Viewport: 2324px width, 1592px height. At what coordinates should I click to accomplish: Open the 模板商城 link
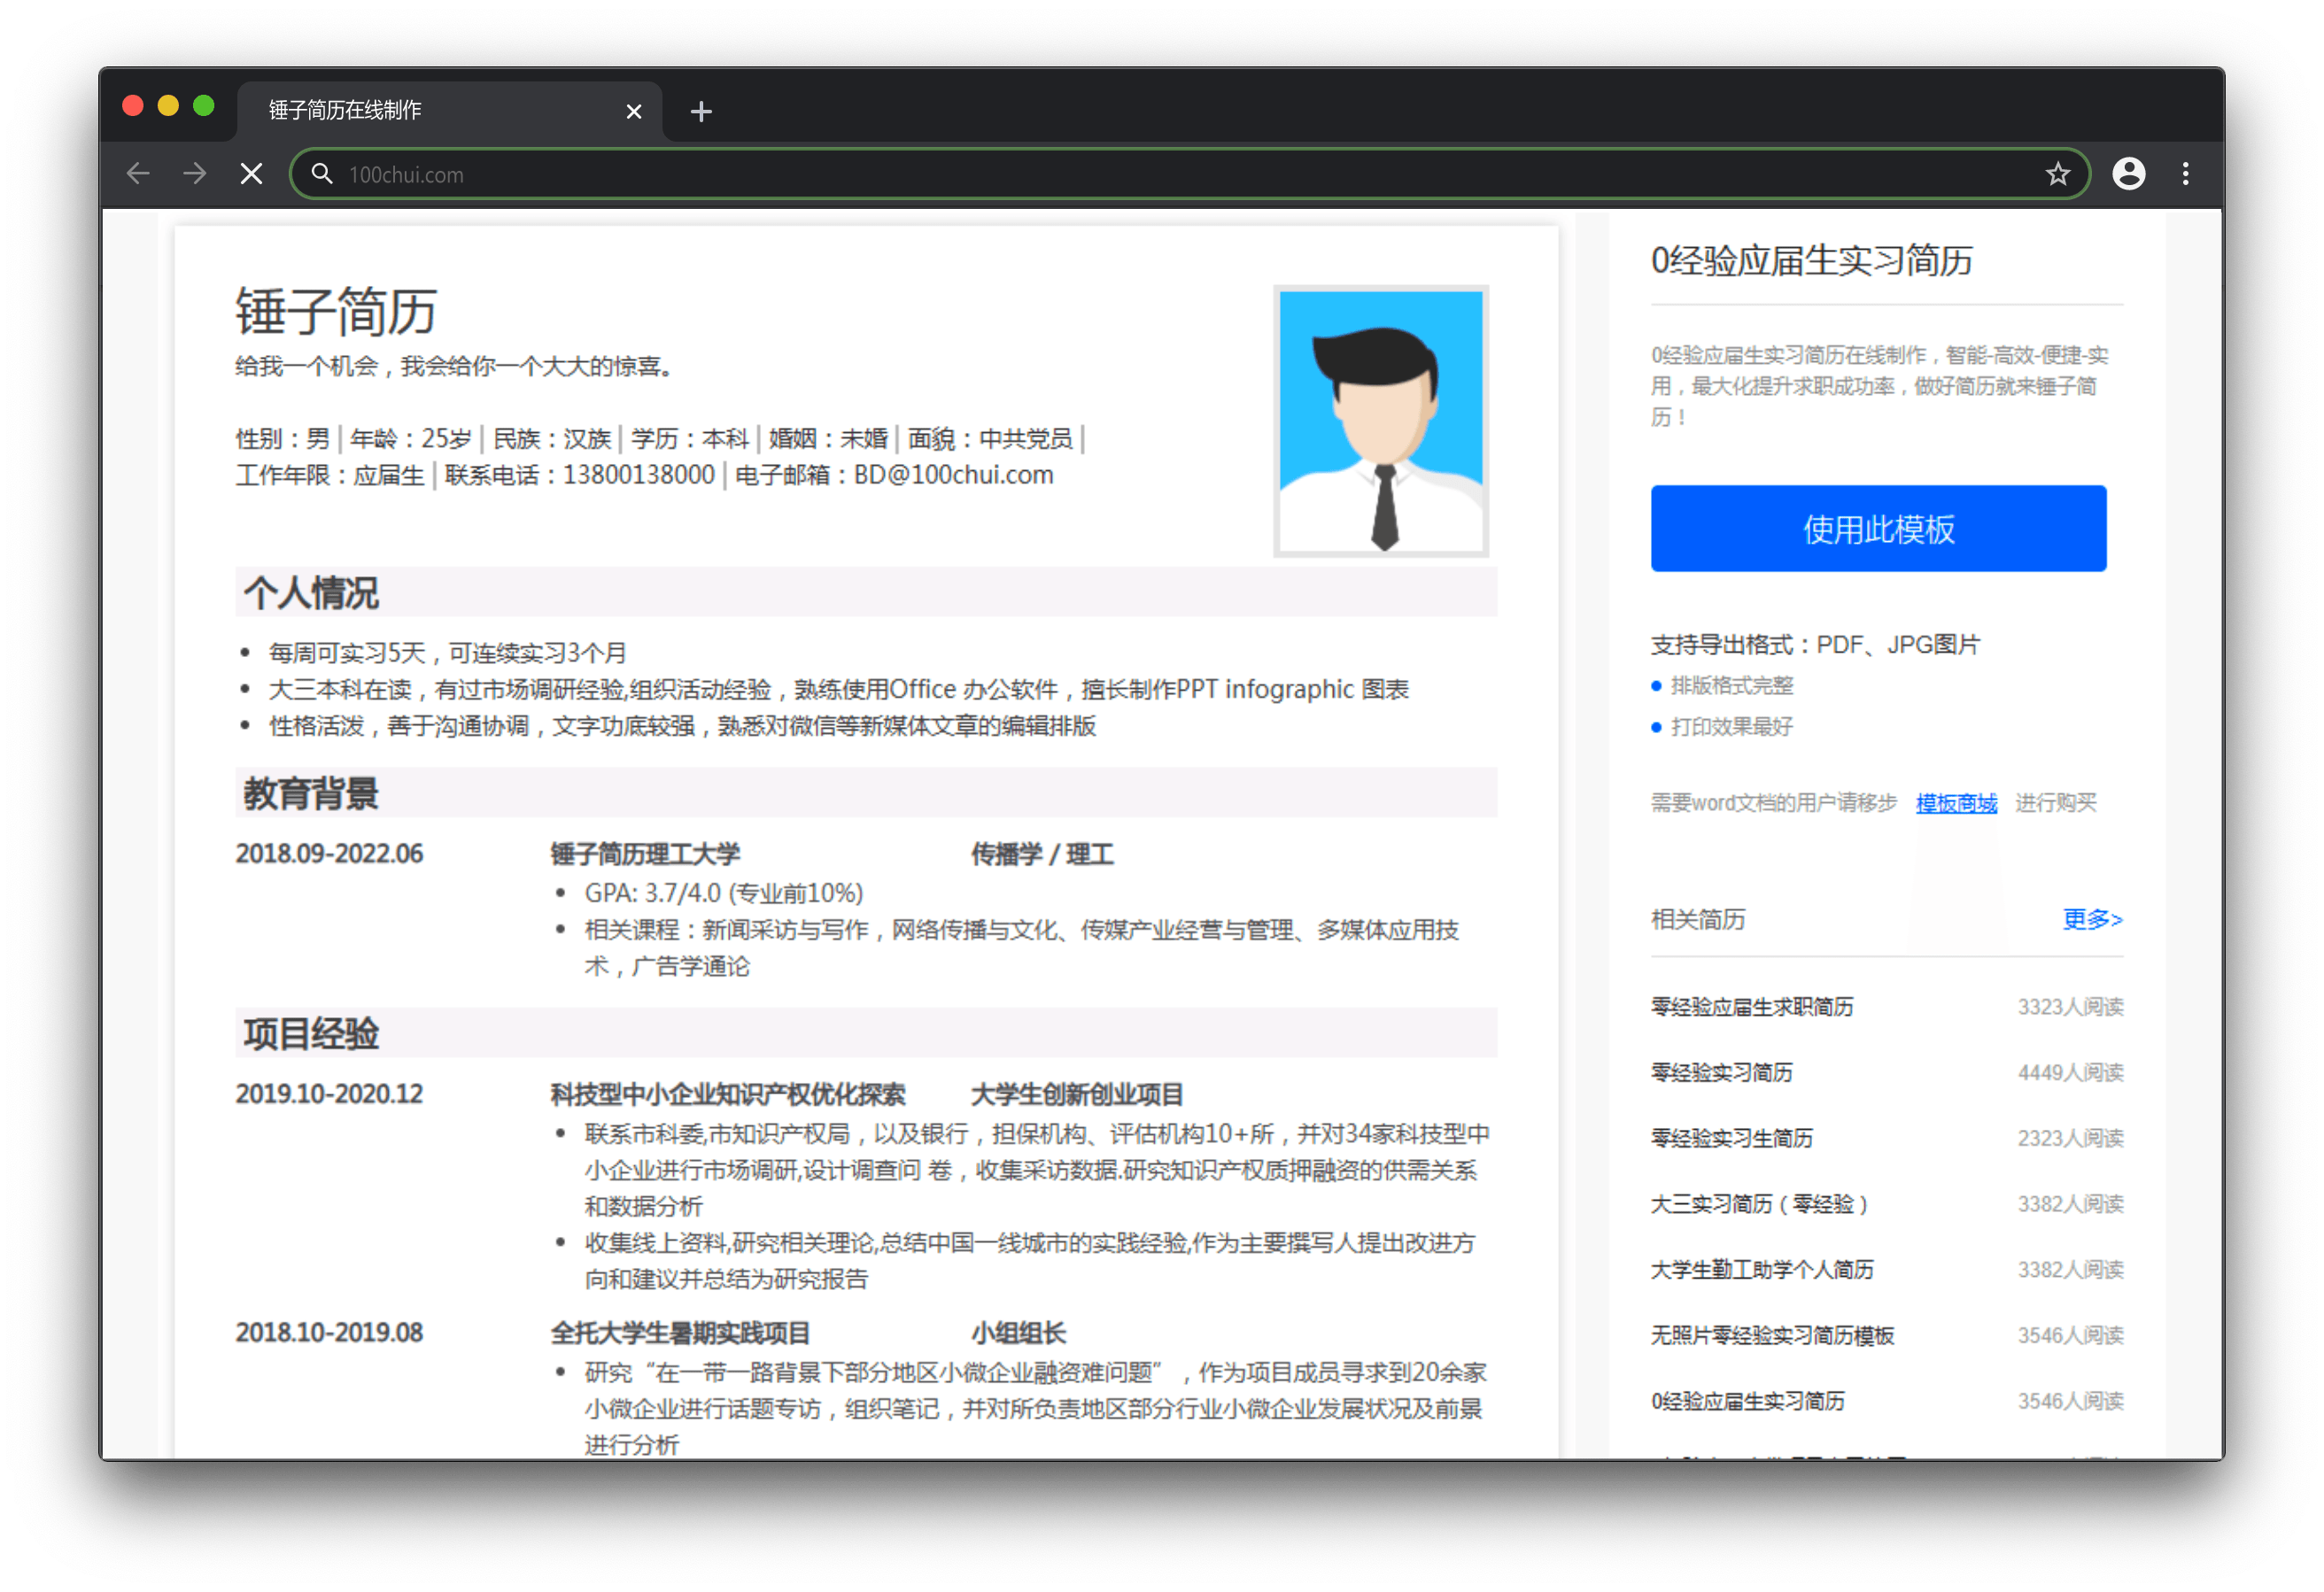pos(1956,803)
